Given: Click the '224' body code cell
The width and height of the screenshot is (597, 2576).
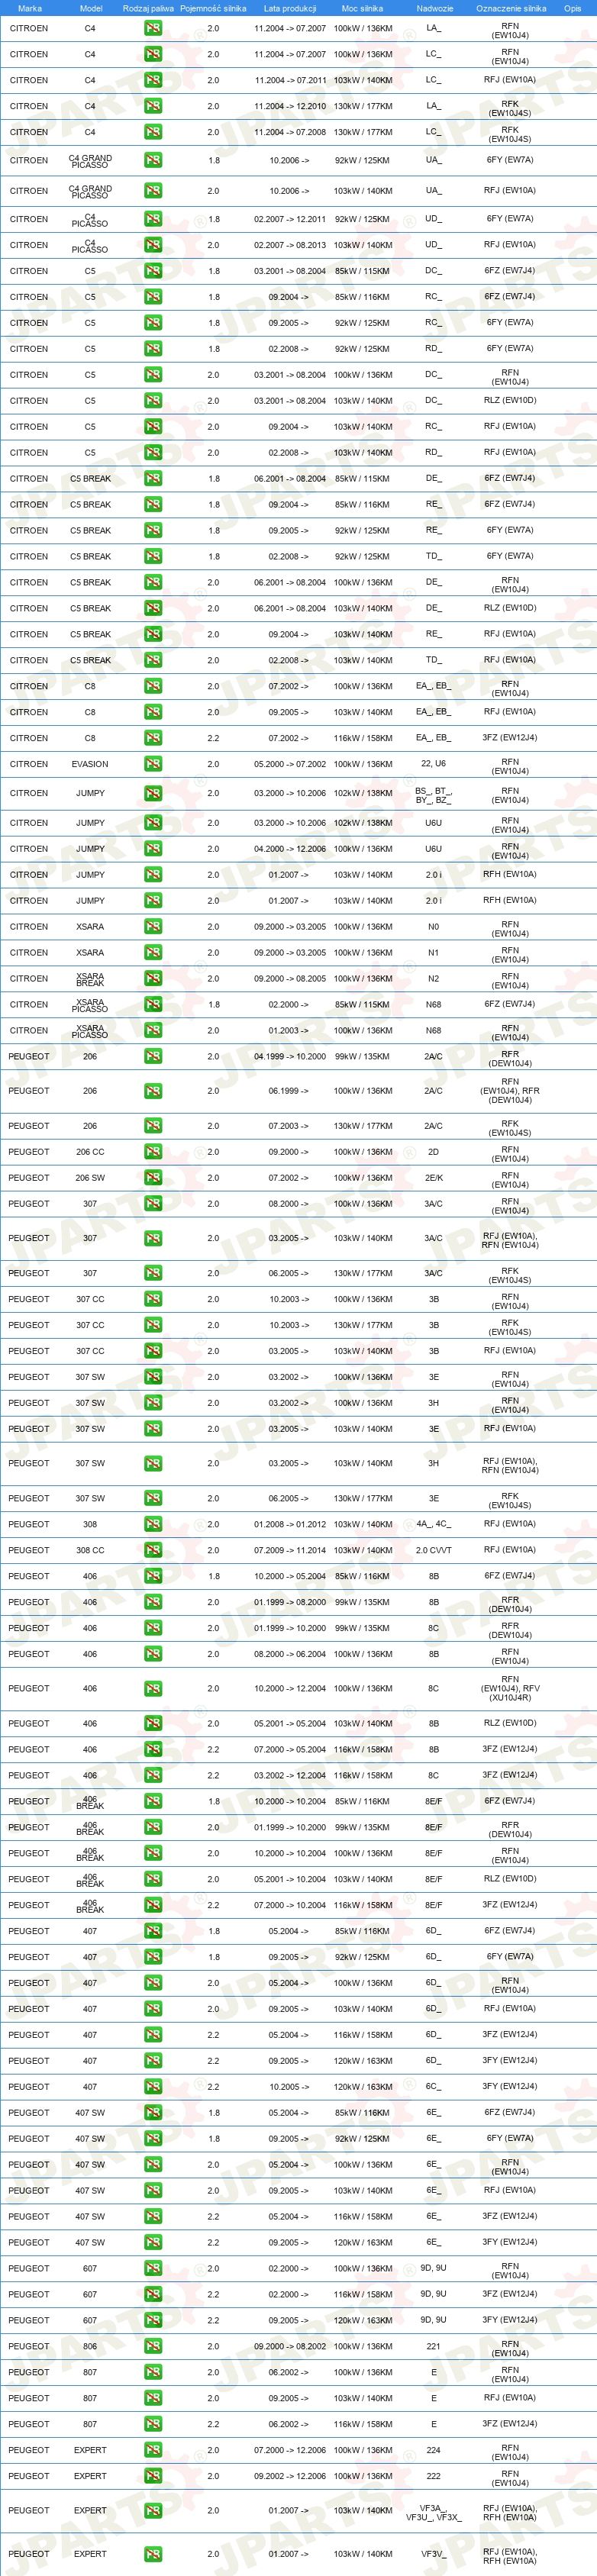Looking at the screenshot, I should tap(433, 2450).
